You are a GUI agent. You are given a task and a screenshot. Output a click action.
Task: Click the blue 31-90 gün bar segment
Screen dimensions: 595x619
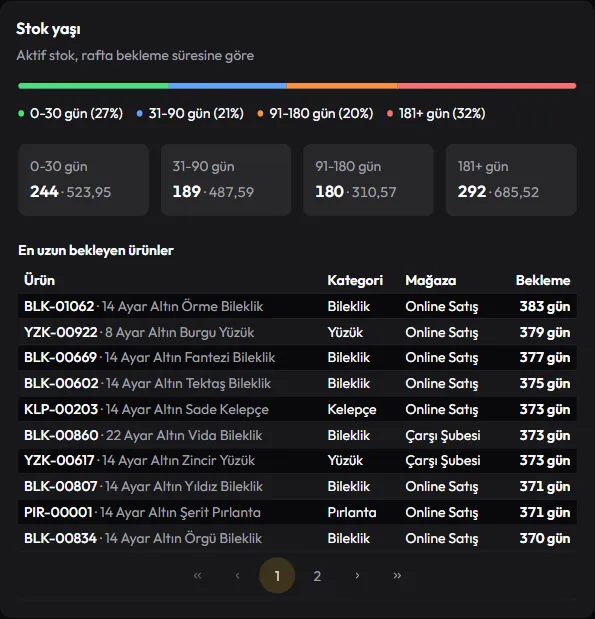[227, 86]
